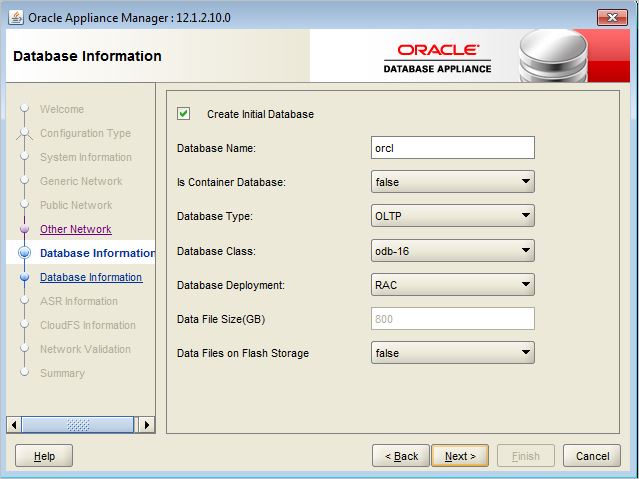Click the System Information step

coord(86,157)
